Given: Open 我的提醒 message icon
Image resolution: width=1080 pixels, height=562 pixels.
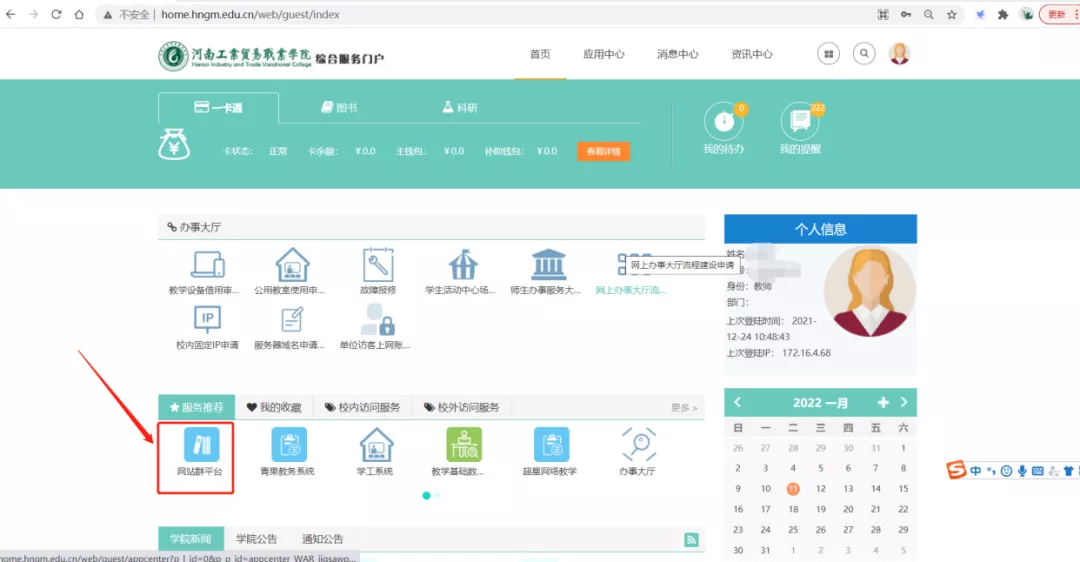Looking at the screenshot, I should coord(800,123).
